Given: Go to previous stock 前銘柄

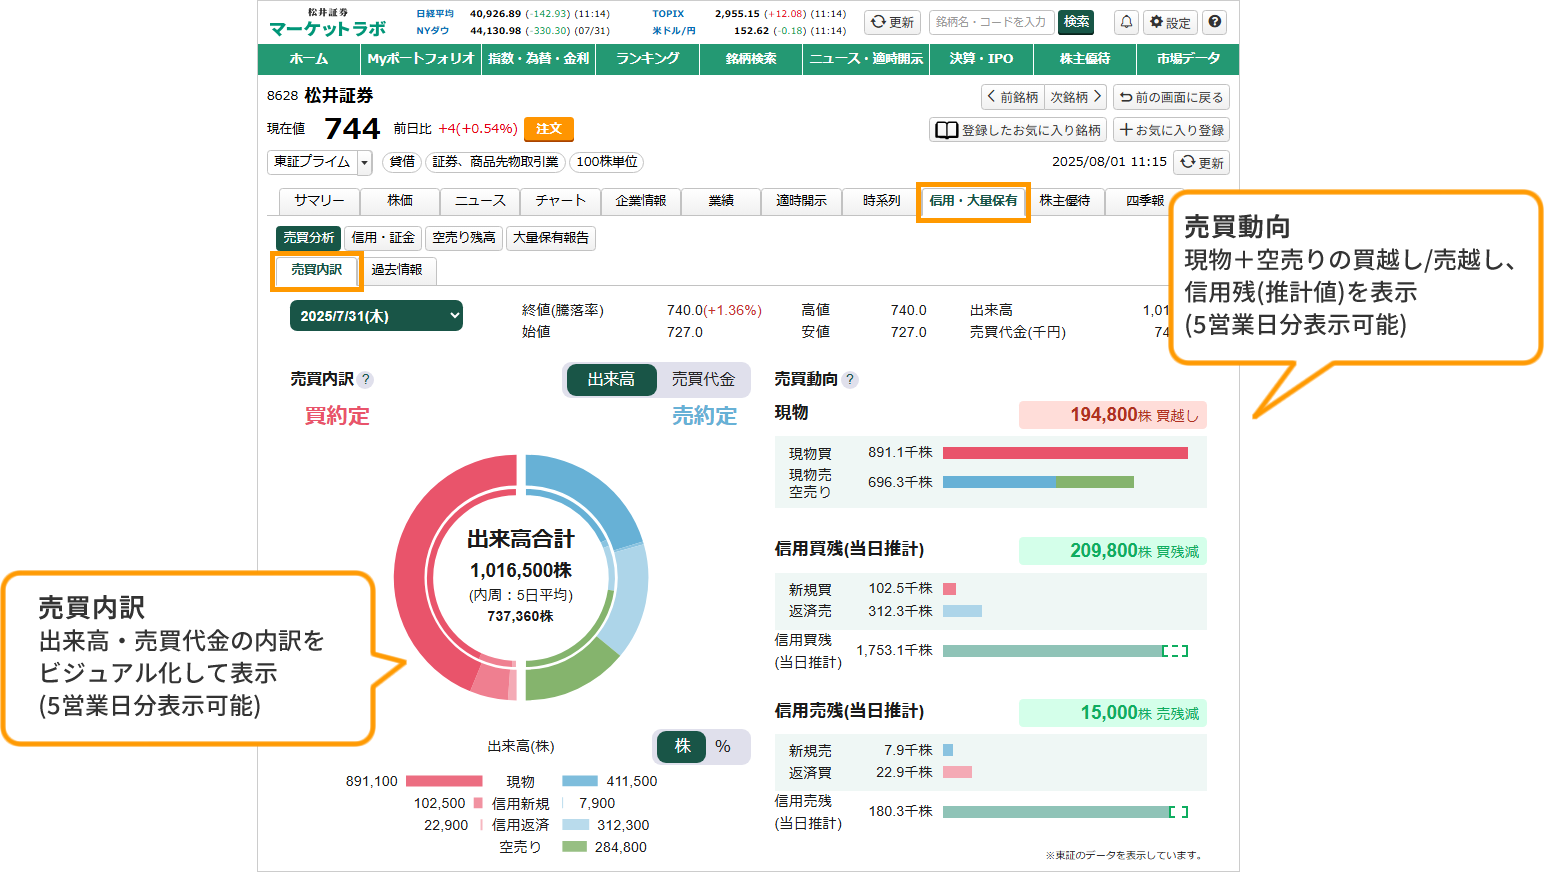Looking at the screenshot, I should [1013, 97].
